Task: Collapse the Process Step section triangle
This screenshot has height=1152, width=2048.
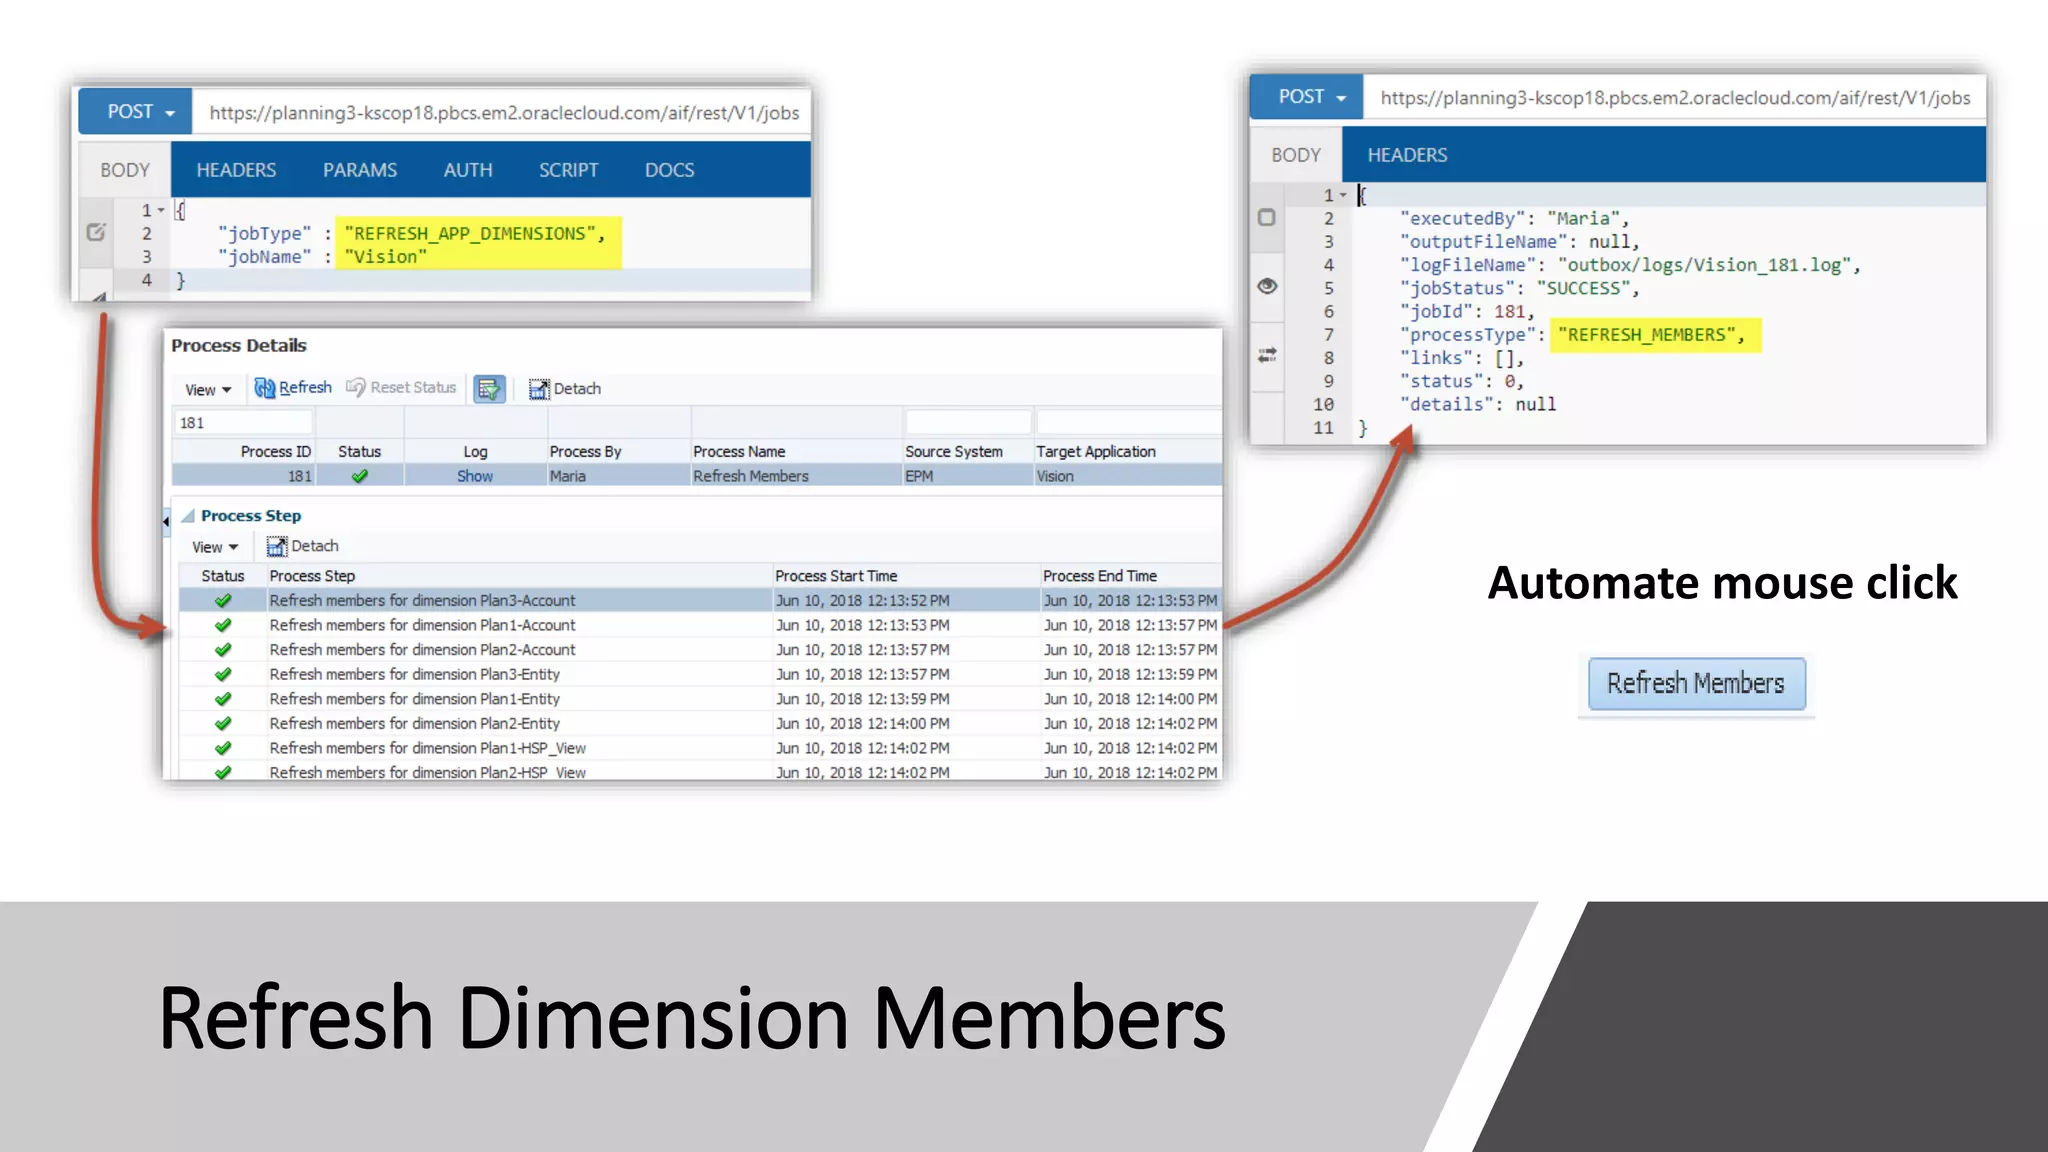Action: point(188,516)
